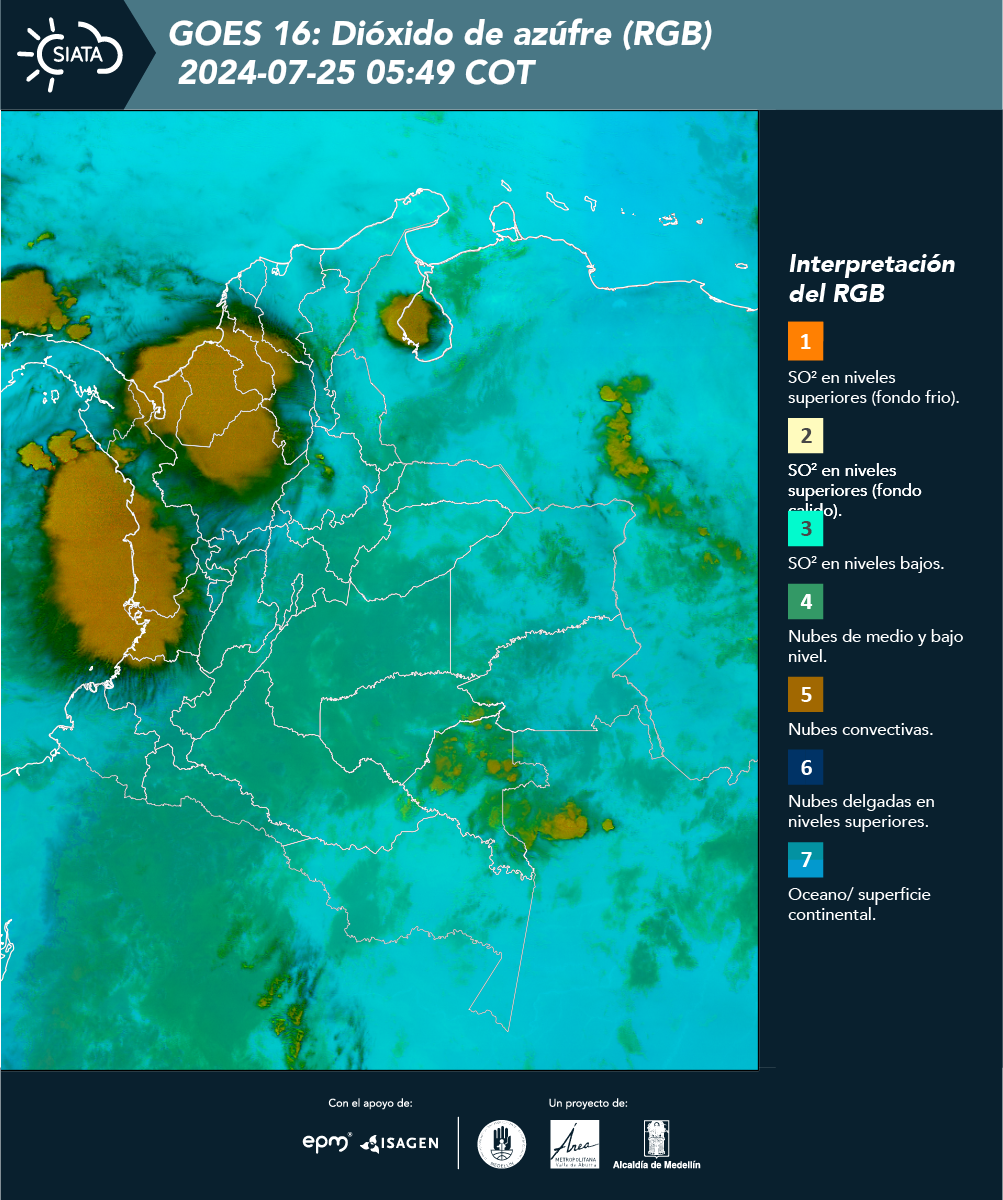The image size is (1003, 1200).
Task: Click 'Nubes de medio y bajo nivel.' label
Action: pyautogui.click(x=875, y=647)
